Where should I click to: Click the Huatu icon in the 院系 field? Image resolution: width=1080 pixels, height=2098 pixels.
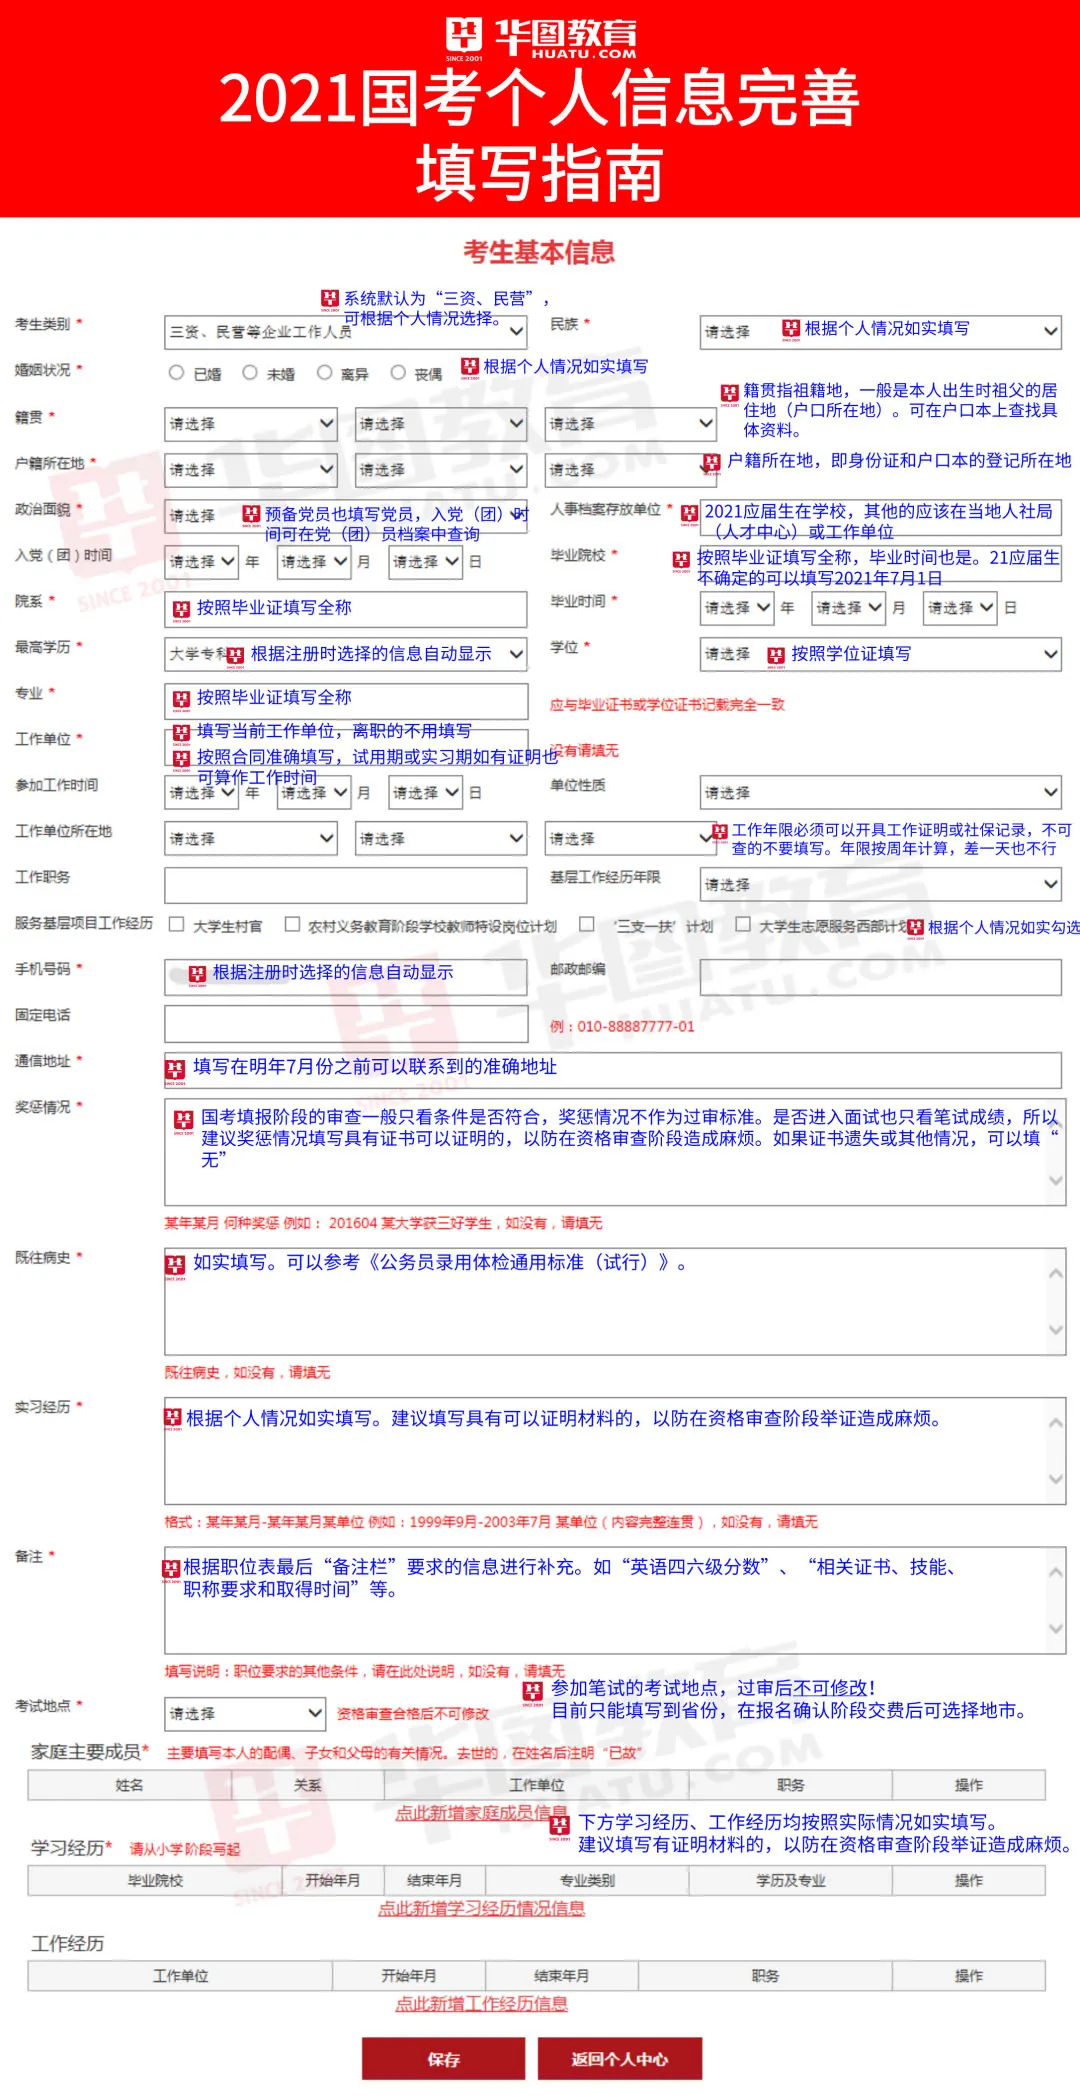pyautogui.click(x=181, y=609)
